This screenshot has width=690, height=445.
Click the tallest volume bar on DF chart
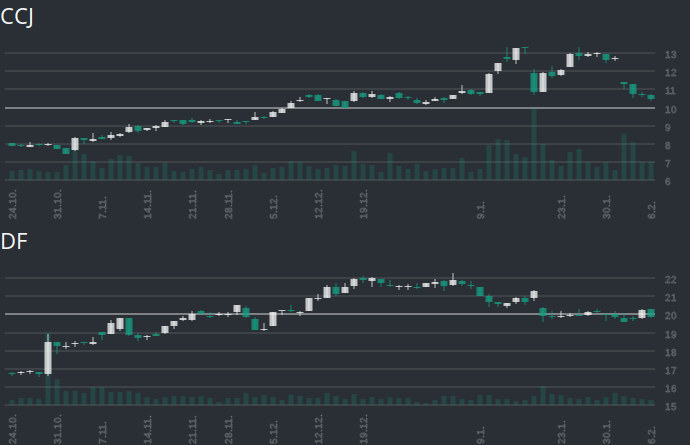(48, 390)
